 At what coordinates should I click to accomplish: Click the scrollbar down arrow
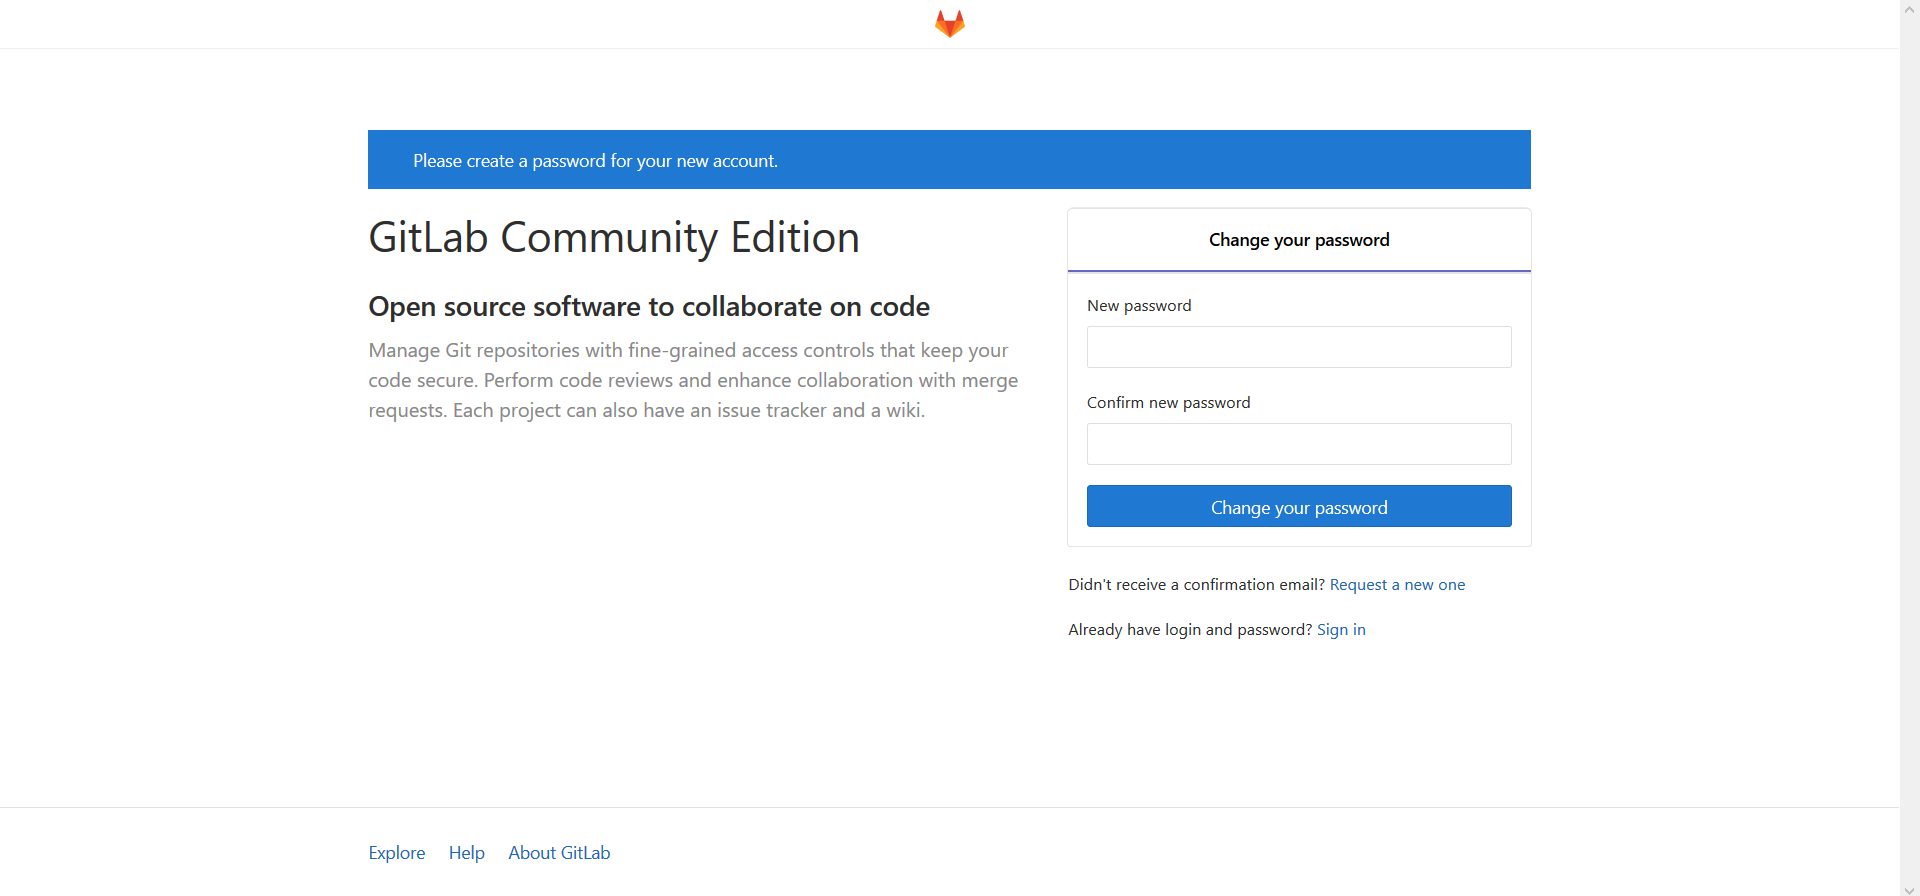click(x=1910, y=889)
